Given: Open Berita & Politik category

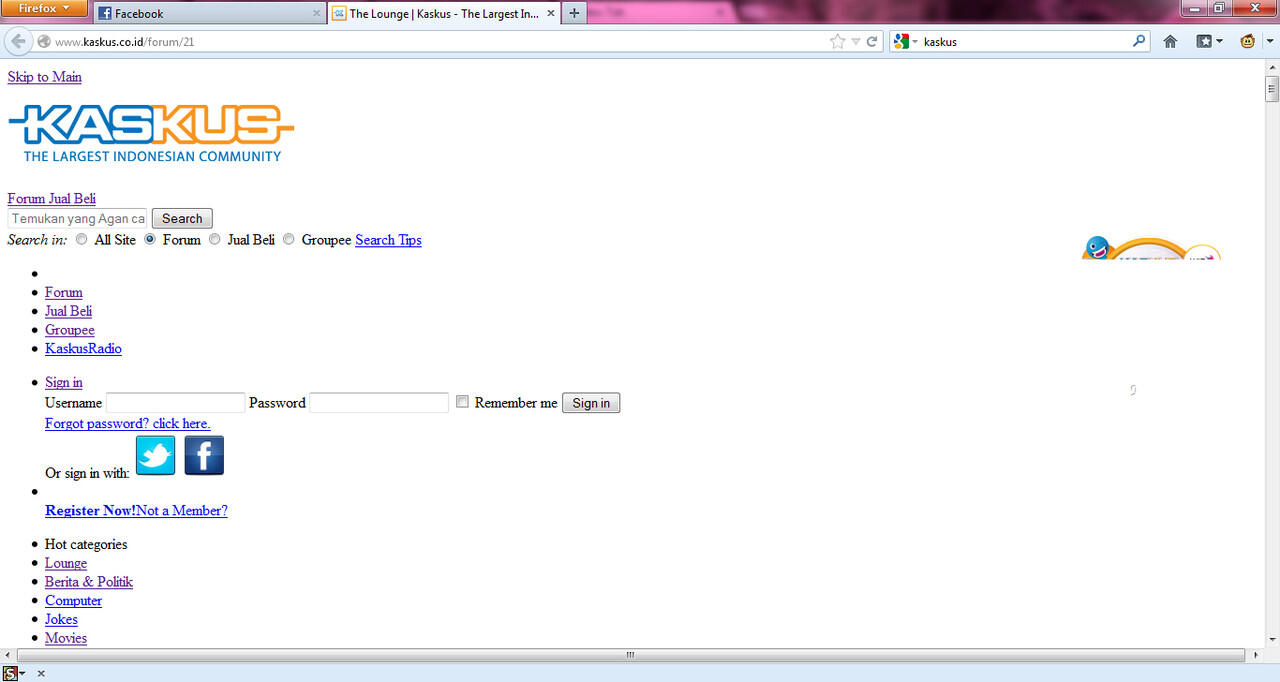Looking at the screenshot, I should coord(89,582).
